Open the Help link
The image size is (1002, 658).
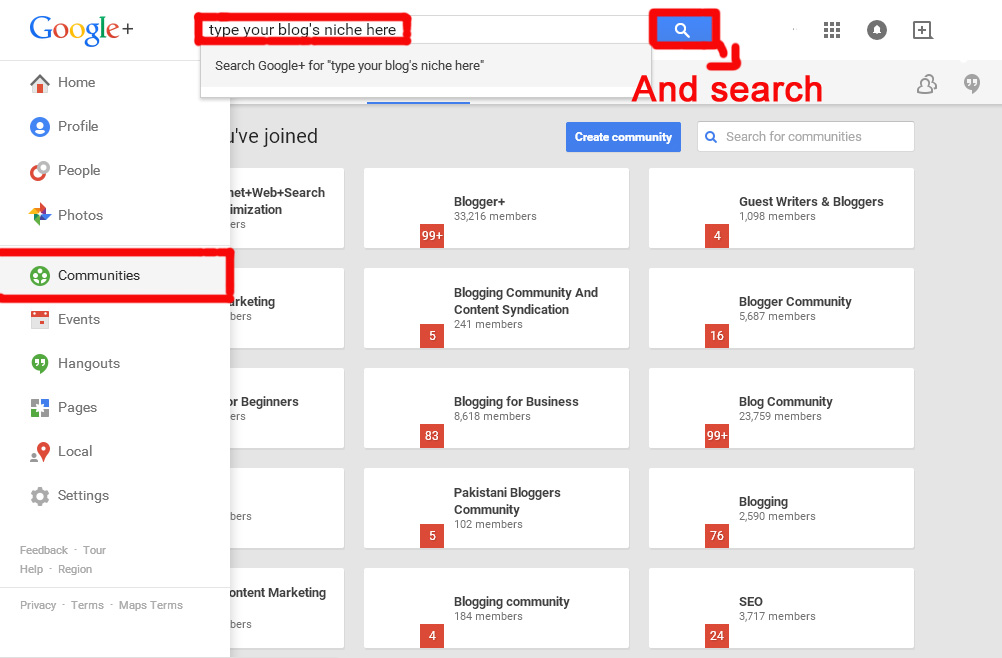pos(31,569)
